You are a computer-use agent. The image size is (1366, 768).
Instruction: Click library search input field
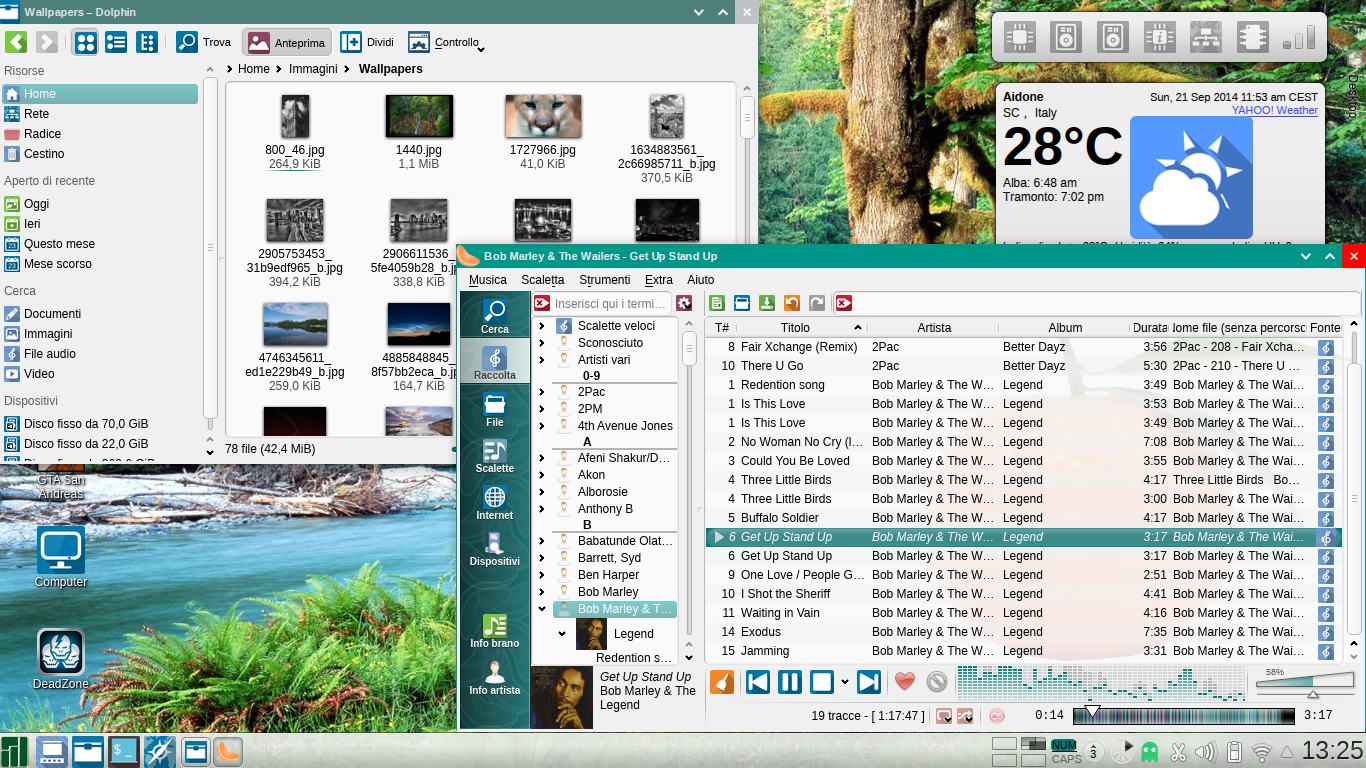click(x=612, y=303)
